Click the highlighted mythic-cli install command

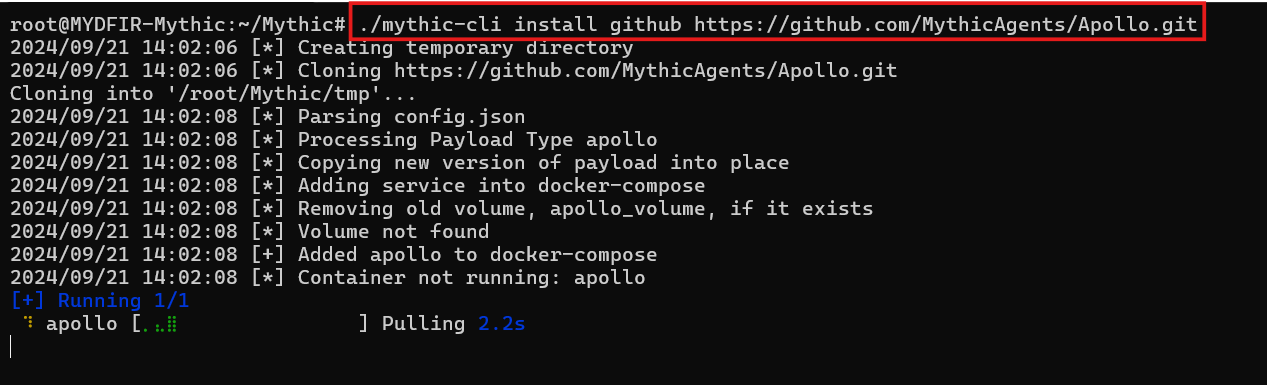pyautogui.click(x=777, y=23)
